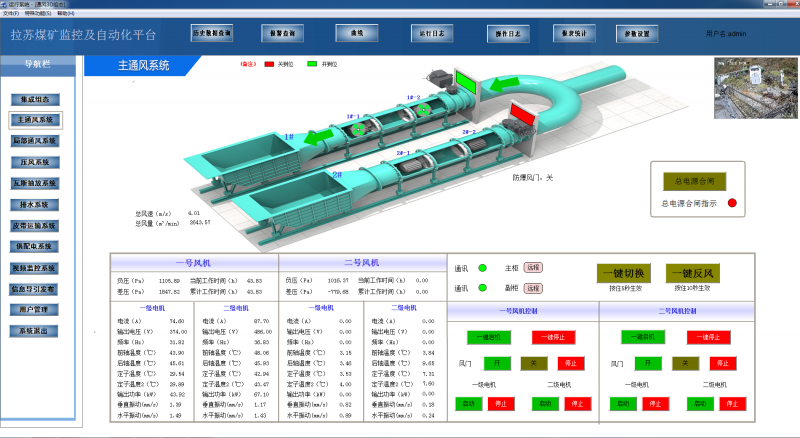Click 风门 关 for fan two
The height and width of the screenshot is (438, 800).
685,363
